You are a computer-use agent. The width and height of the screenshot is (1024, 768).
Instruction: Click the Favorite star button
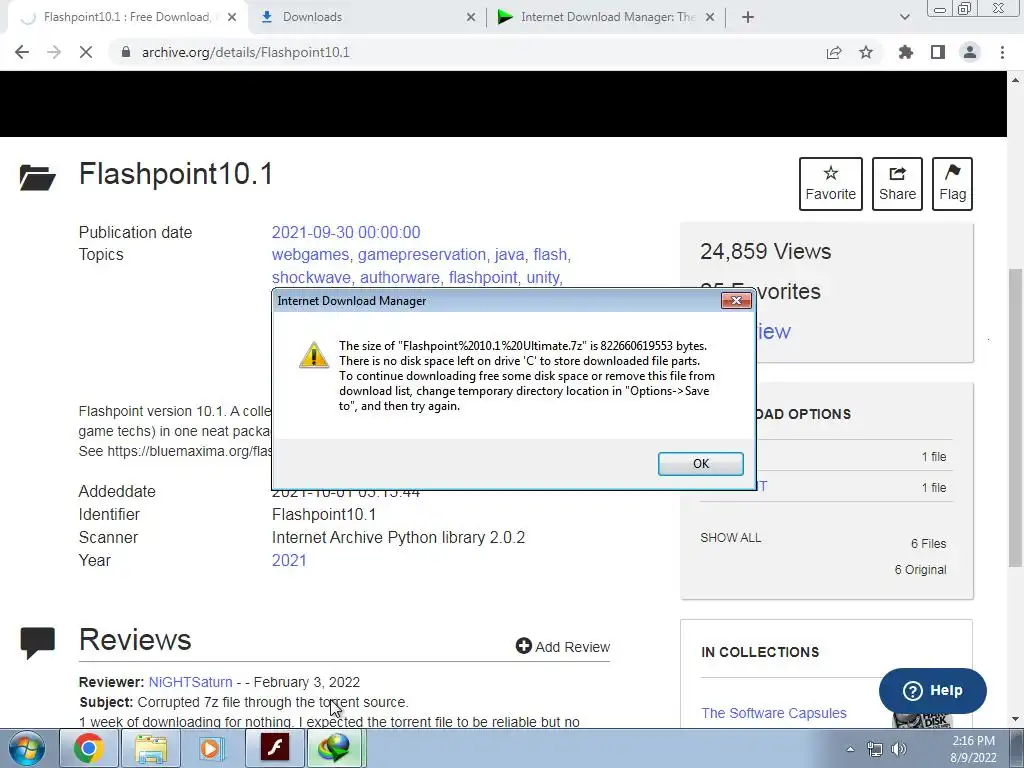(831, 184)
